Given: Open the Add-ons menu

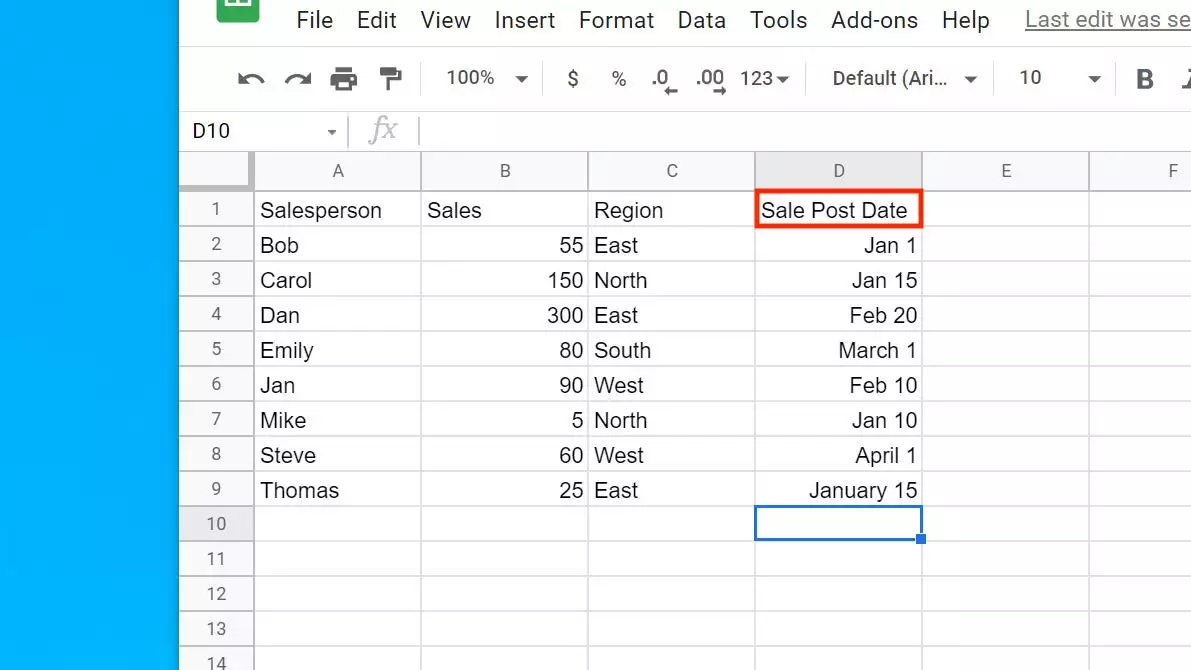Looking at the screenshot, I should [x=874, y=20].
